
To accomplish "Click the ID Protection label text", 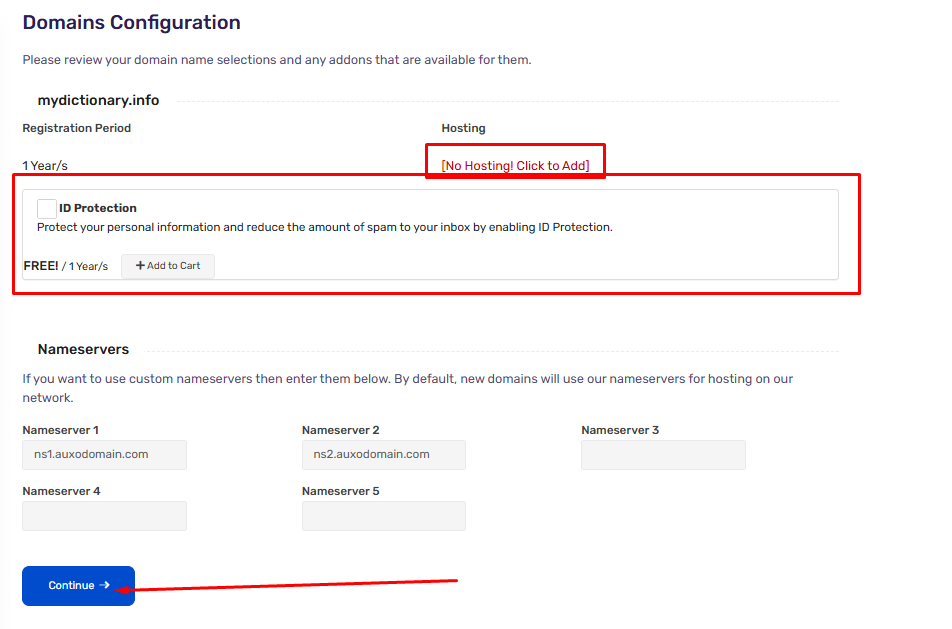I will 98,208.
